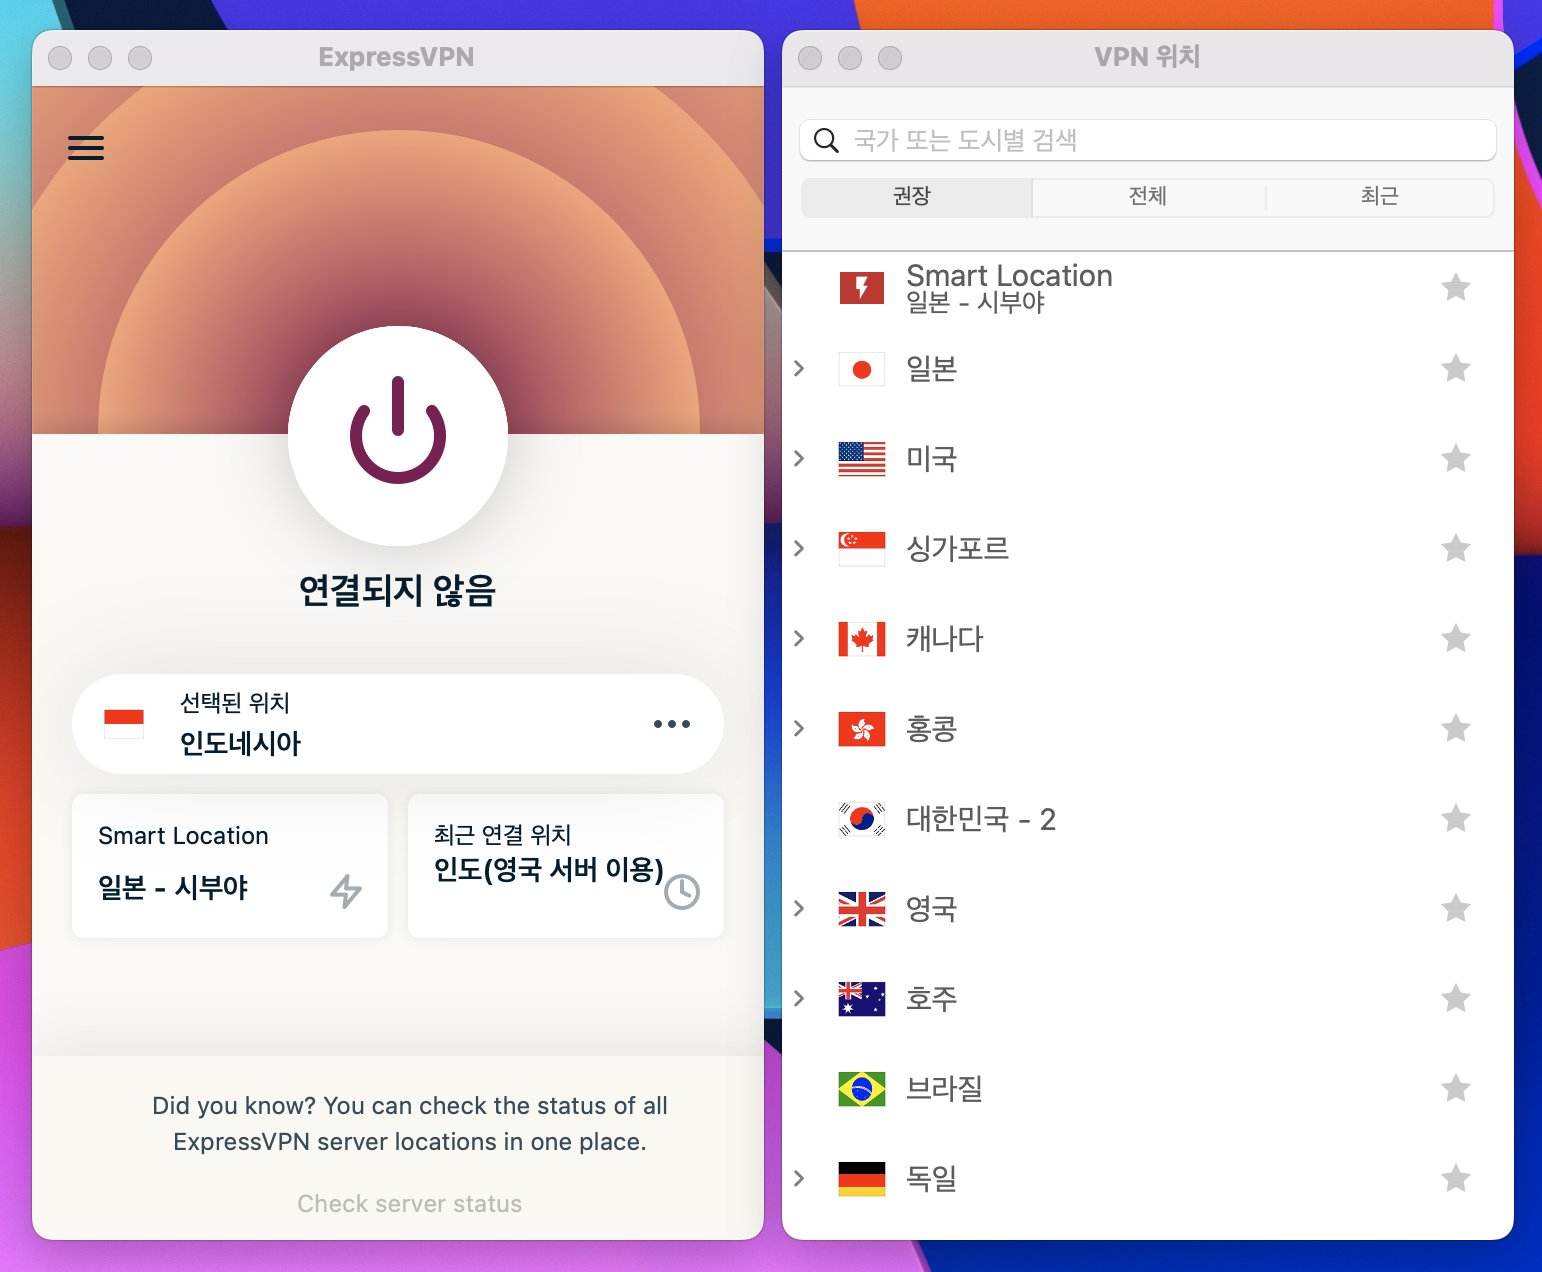1542x1272 pixels.
Task: Expand the 홍콩 server list
Action: (x=799, y=728)
